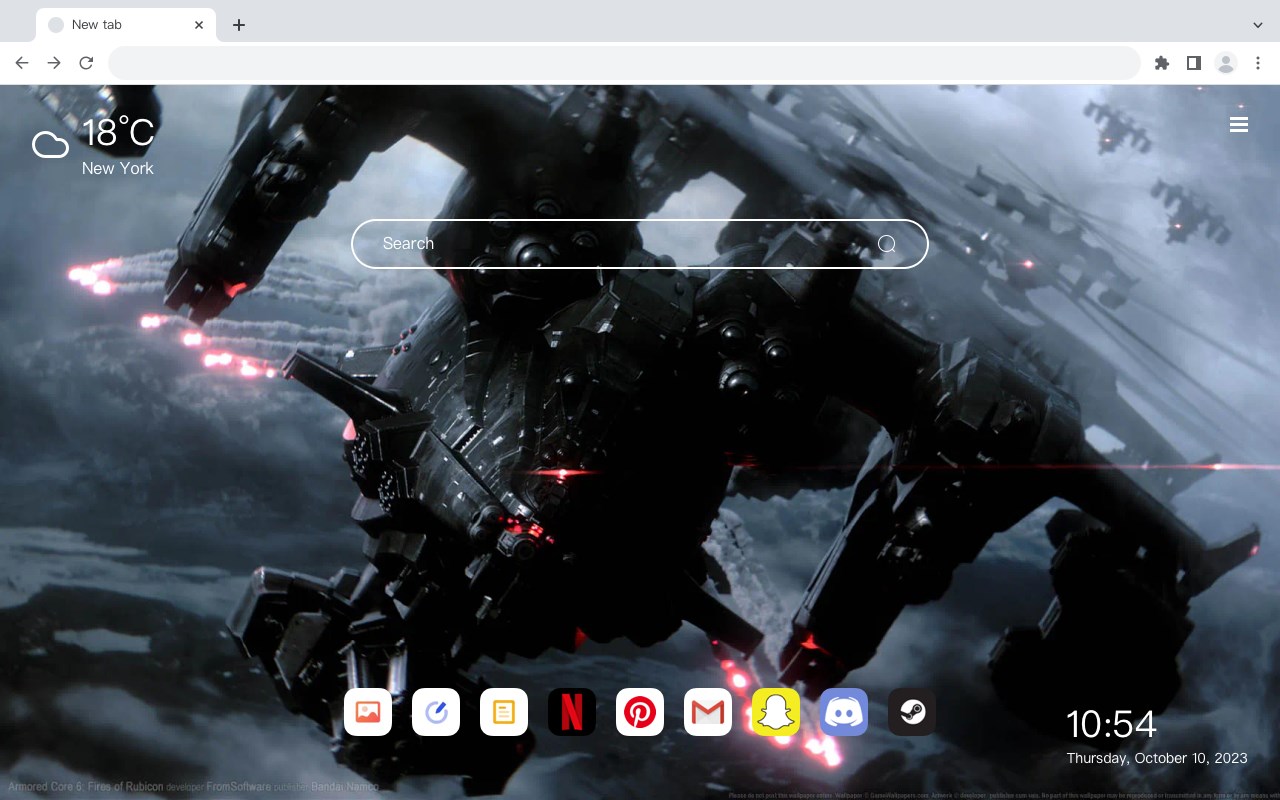Open the Discord shortcut

click(844, 712)
